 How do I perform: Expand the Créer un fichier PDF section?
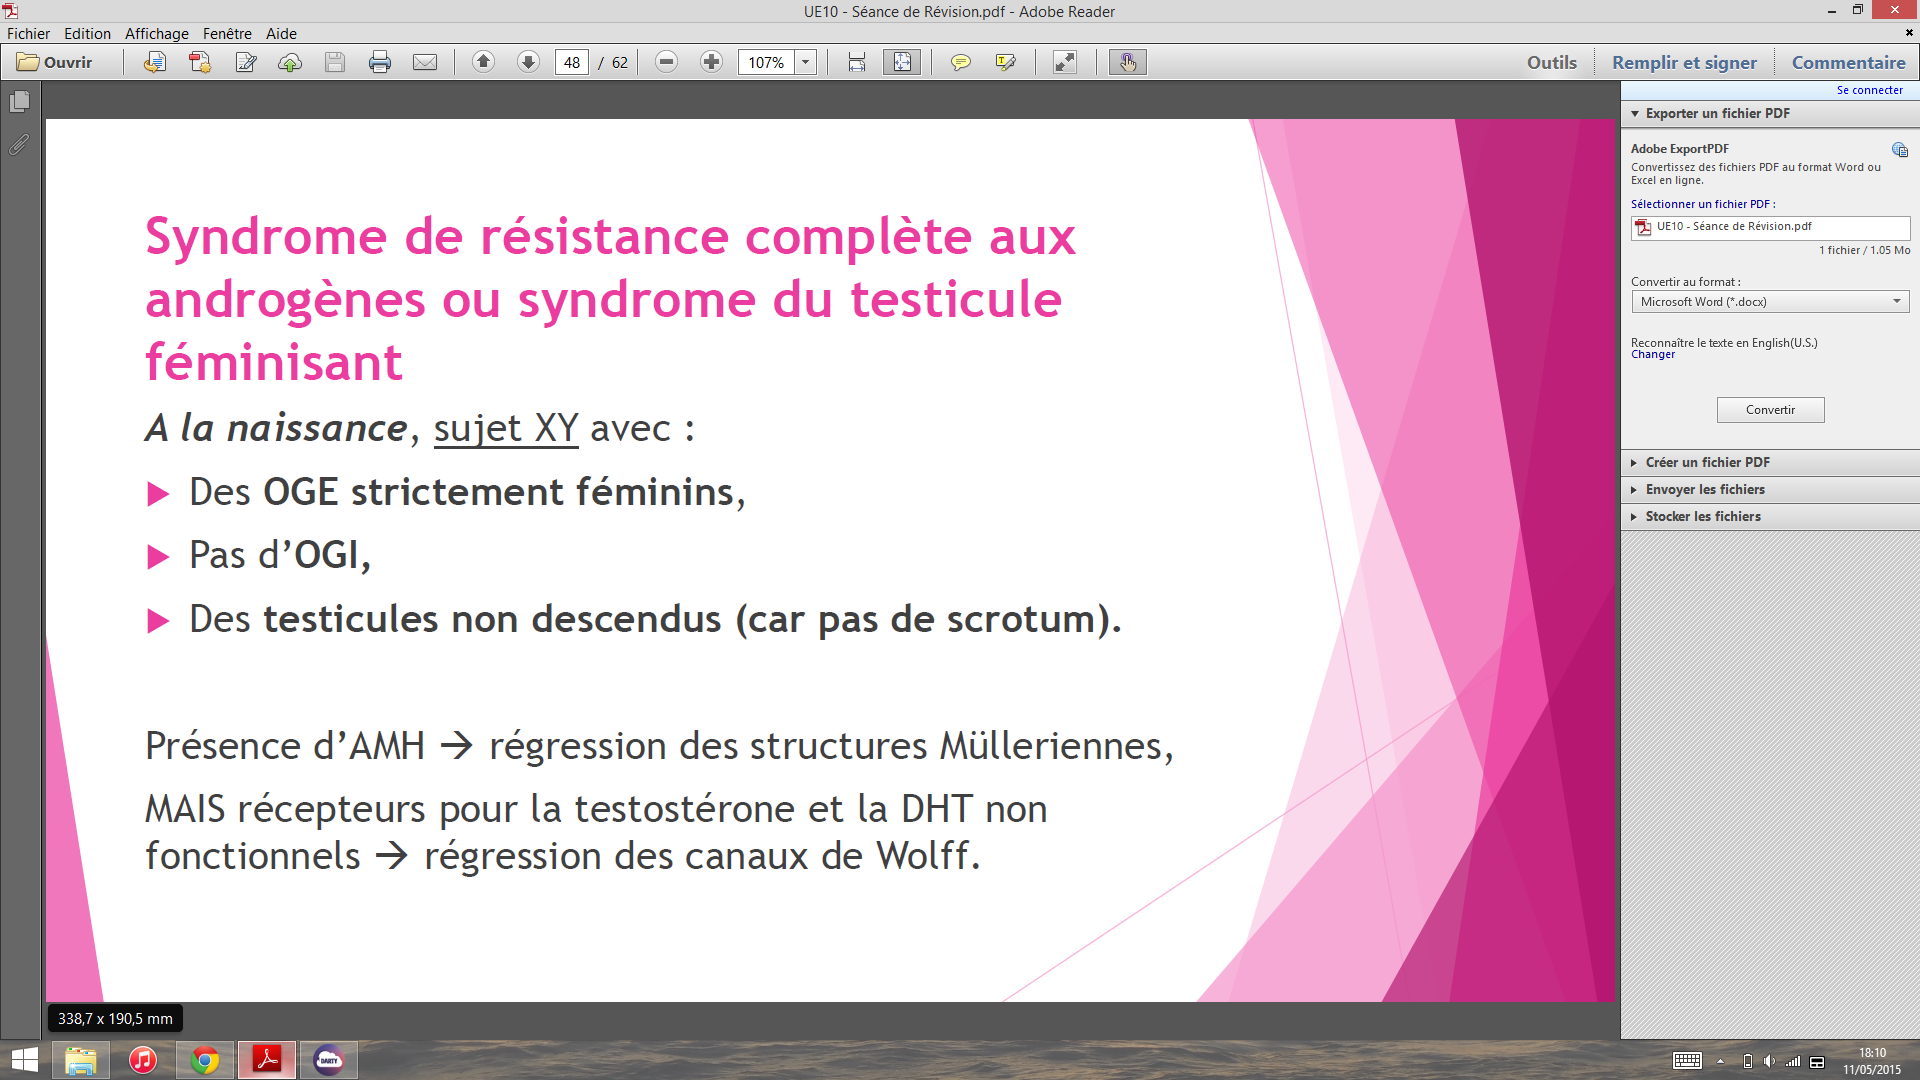click(x=1707, y=462)
